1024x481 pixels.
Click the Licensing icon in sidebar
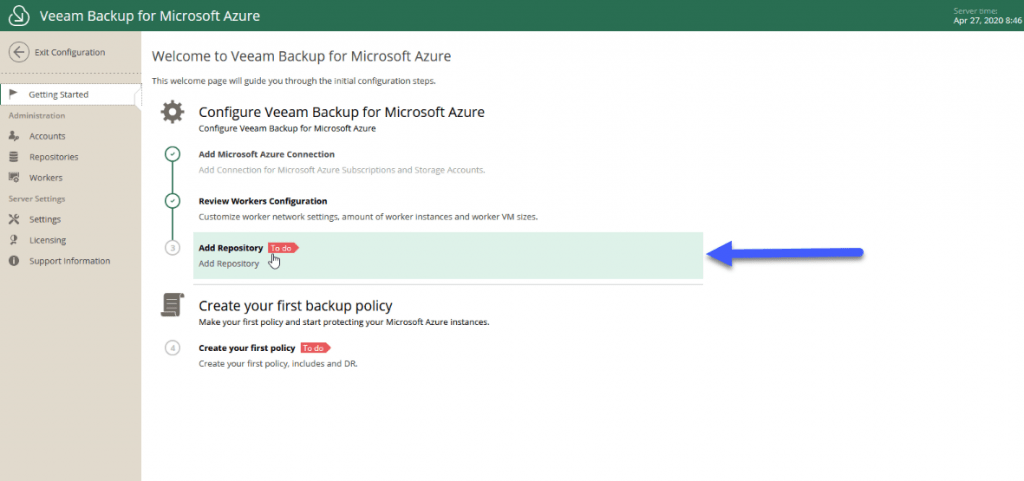tap(14, 240)
